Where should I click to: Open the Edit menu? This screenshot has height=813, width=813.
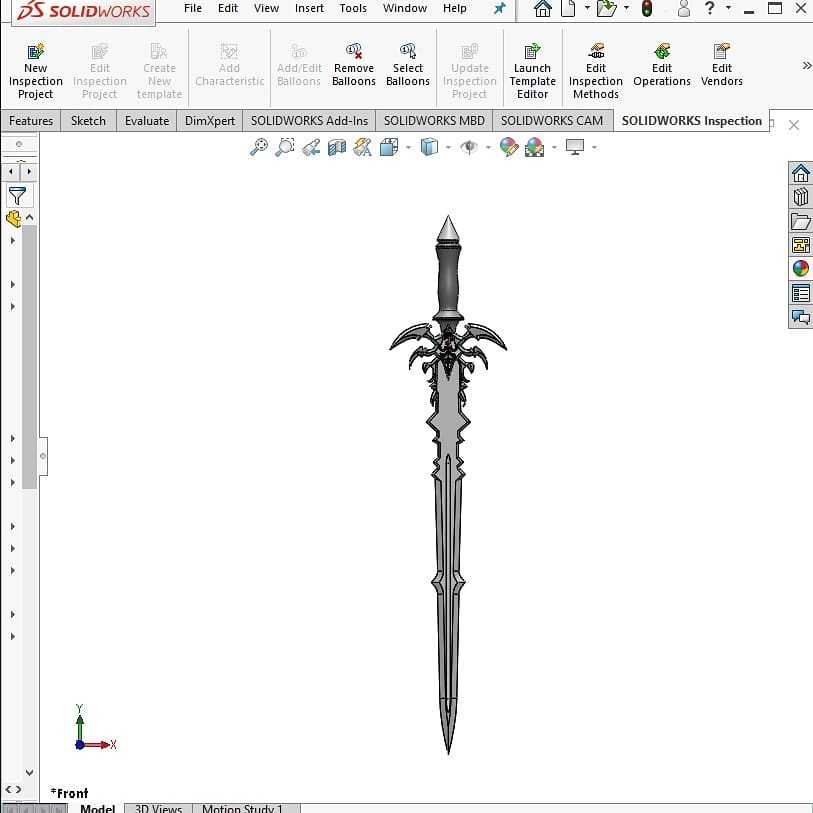[228, 8]
